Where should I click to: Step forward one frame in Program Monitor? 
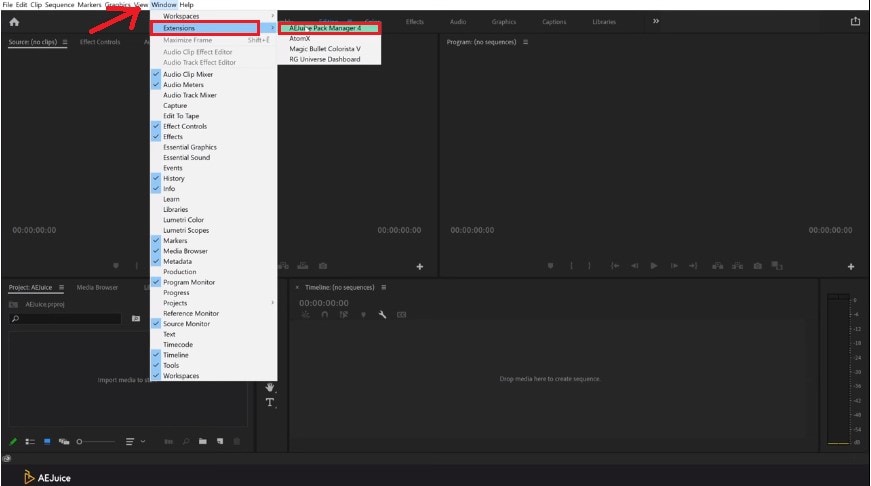[674, 266]
